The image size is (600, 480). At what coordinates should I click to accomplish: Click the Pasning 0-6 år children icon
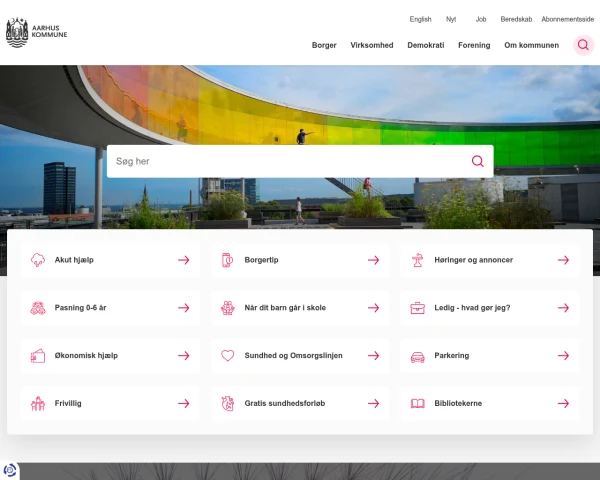pyautogui.click(x=38, y=308)
